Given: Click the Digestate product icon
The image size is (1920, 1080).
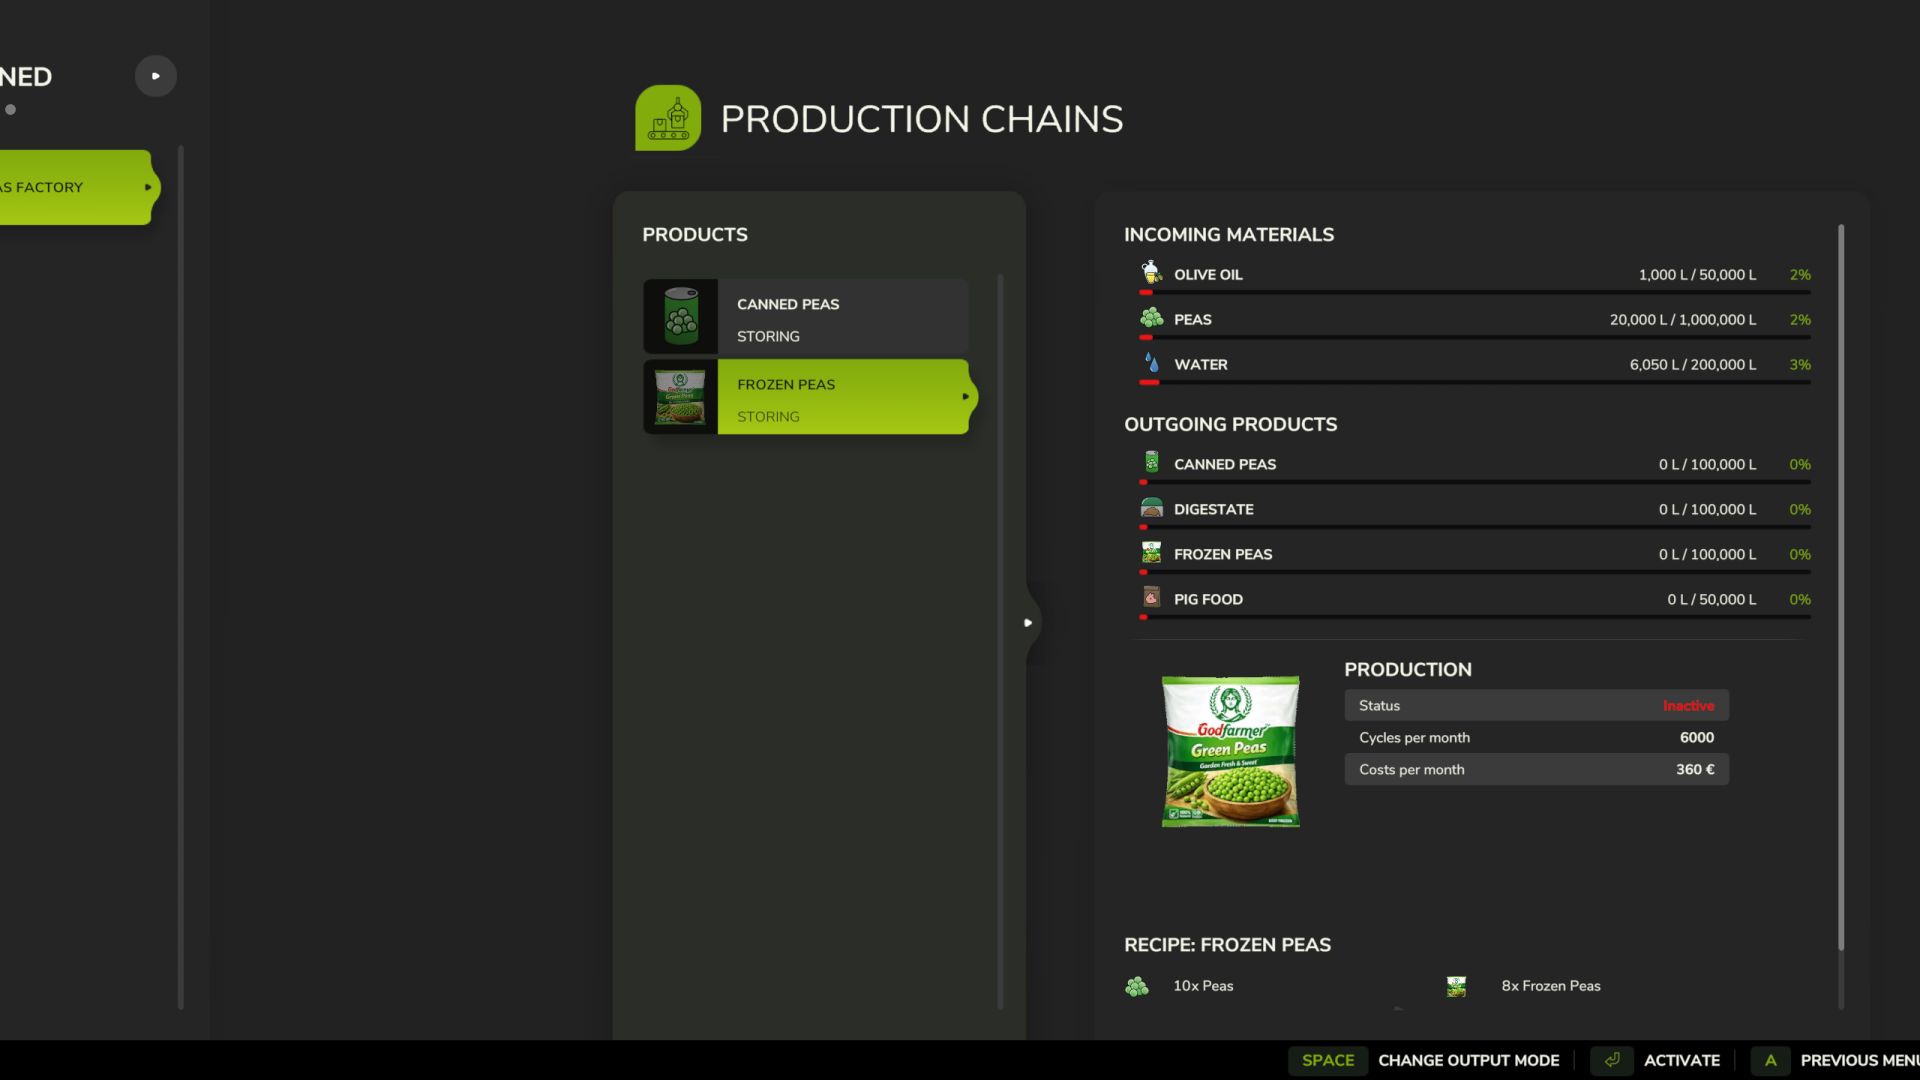Looking at the screenshot, I should [x=1151, y=508].
